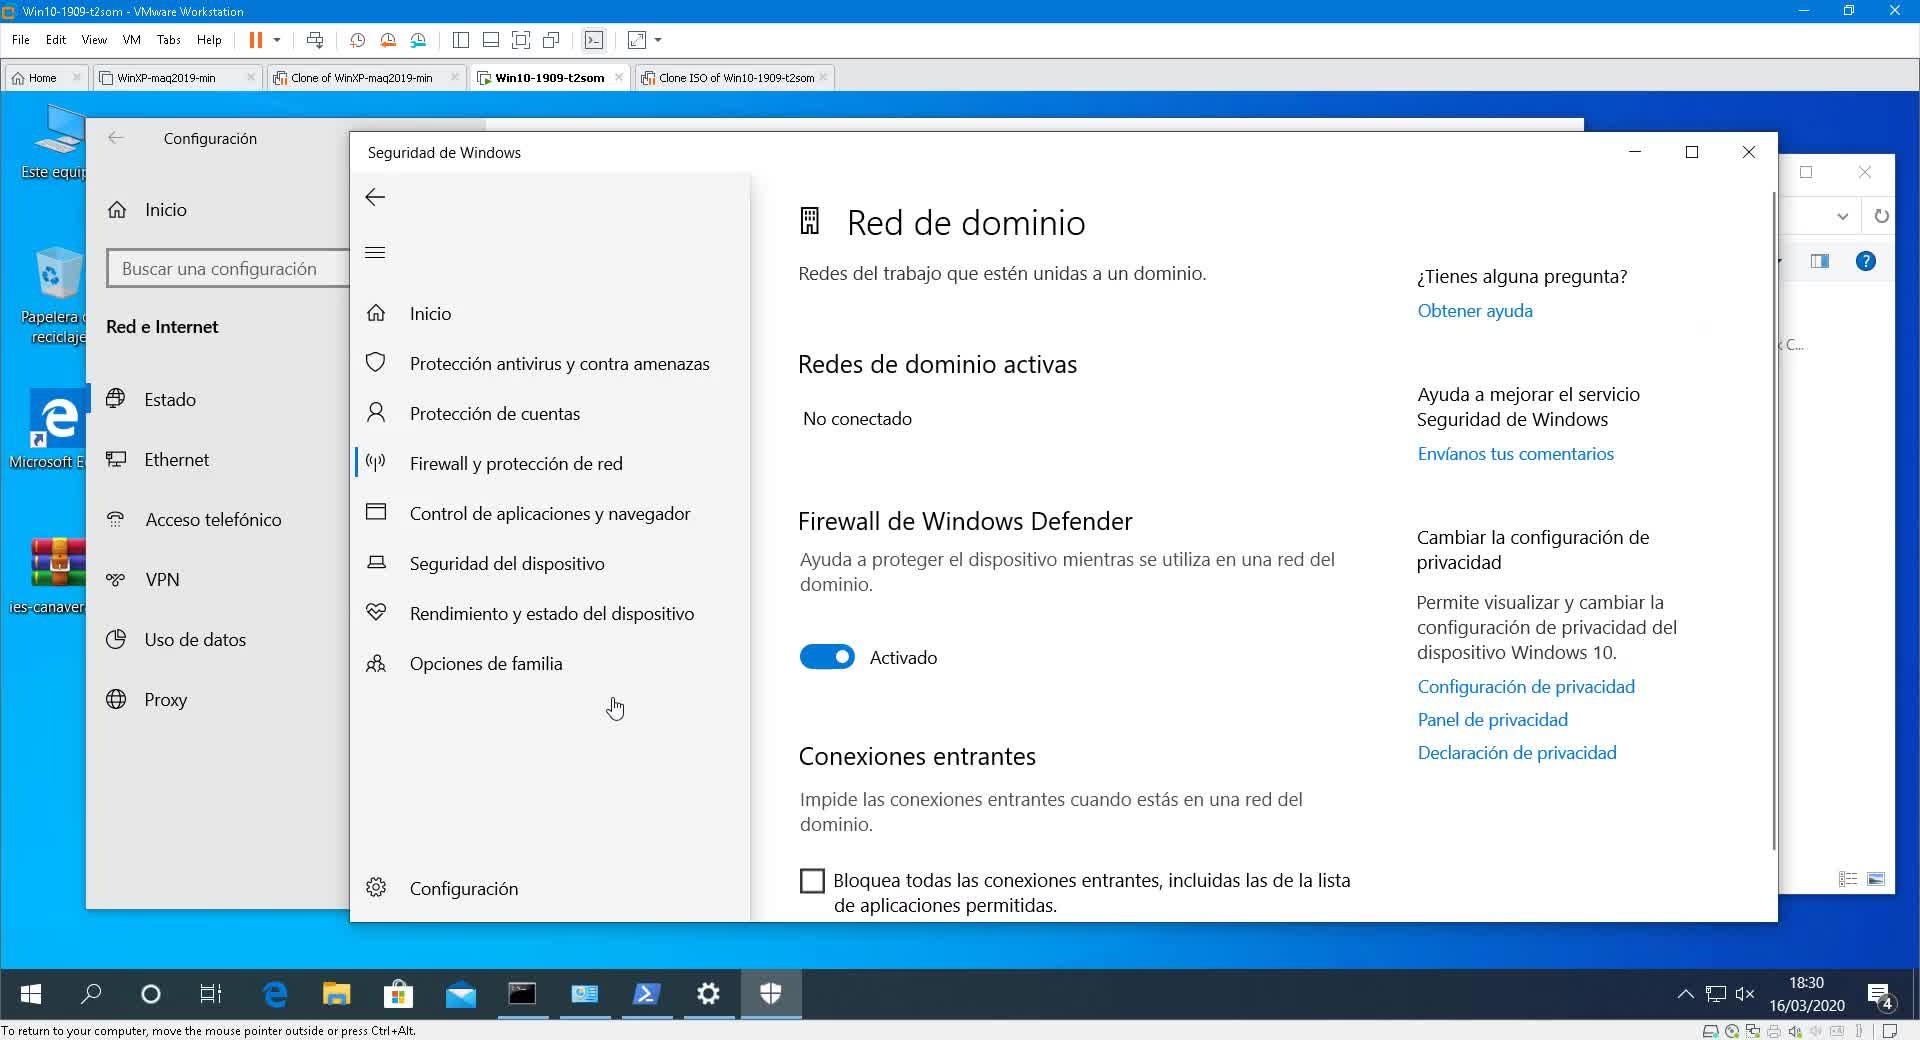This screenshot has height=1040, width=1920.
Task: Show hidden tray icons chevron
Action: click(1685, 993)
